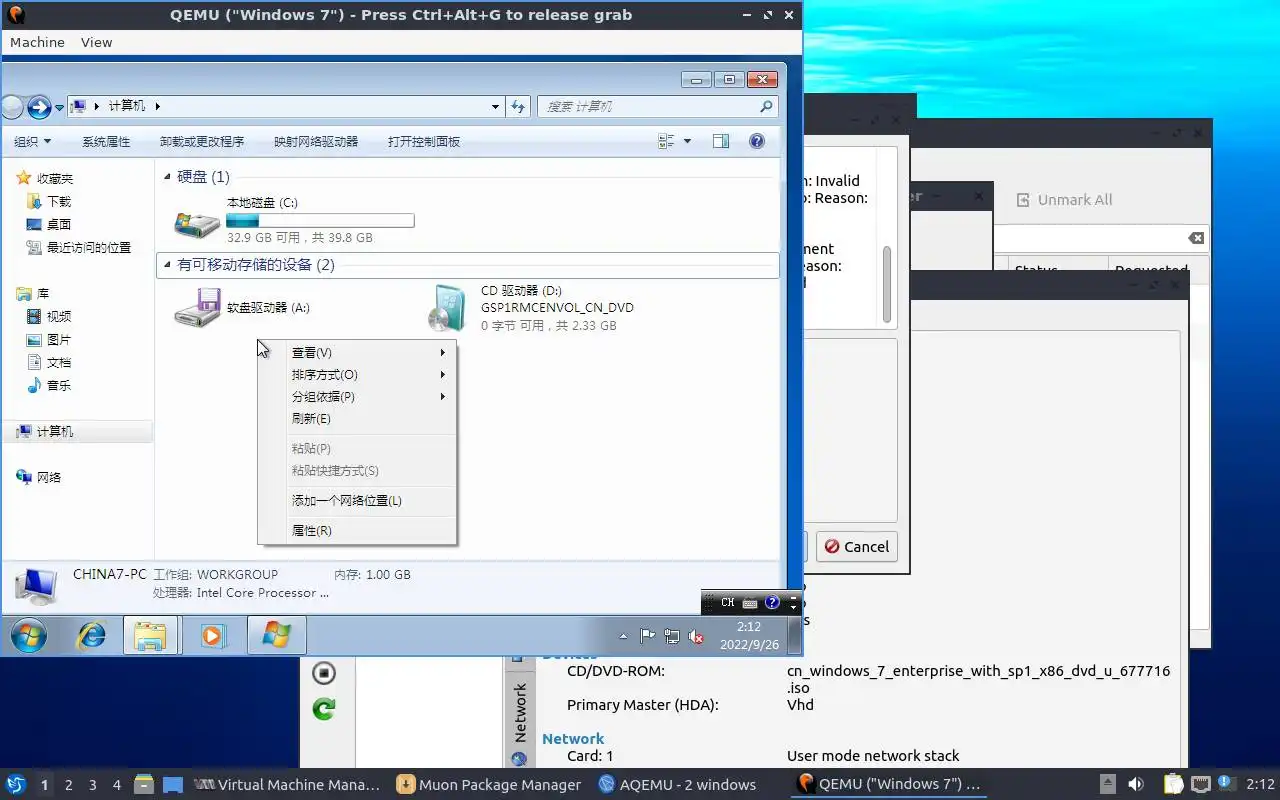Open Windows Media Player taskbar icon

pos(213,635)
